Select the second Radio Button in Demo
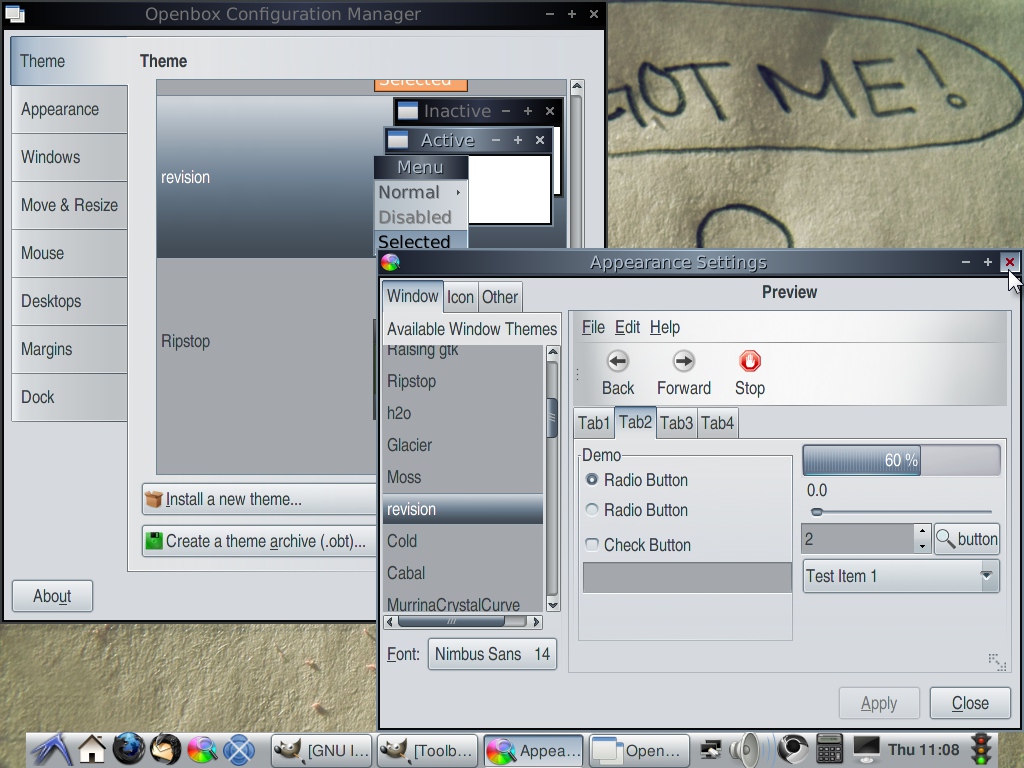 pyautogui.click(x=592, y=510)
